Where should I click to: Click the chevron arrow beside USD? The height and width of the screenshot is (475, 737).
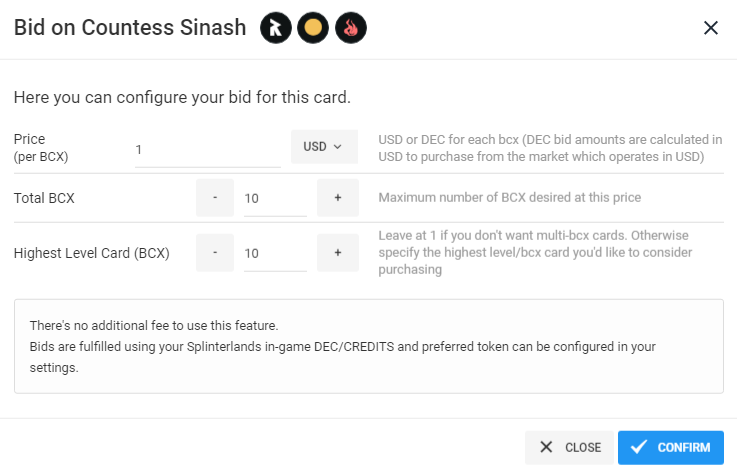tap(337, 147)
